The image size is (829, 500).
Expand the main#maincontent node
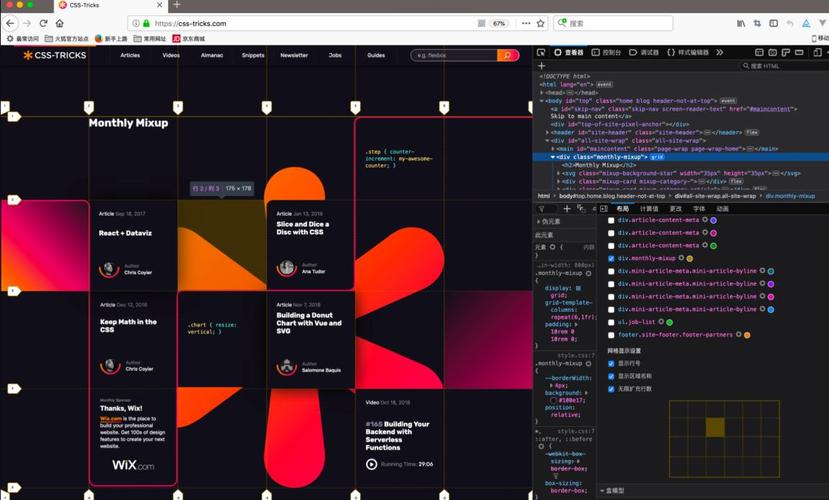553,149
